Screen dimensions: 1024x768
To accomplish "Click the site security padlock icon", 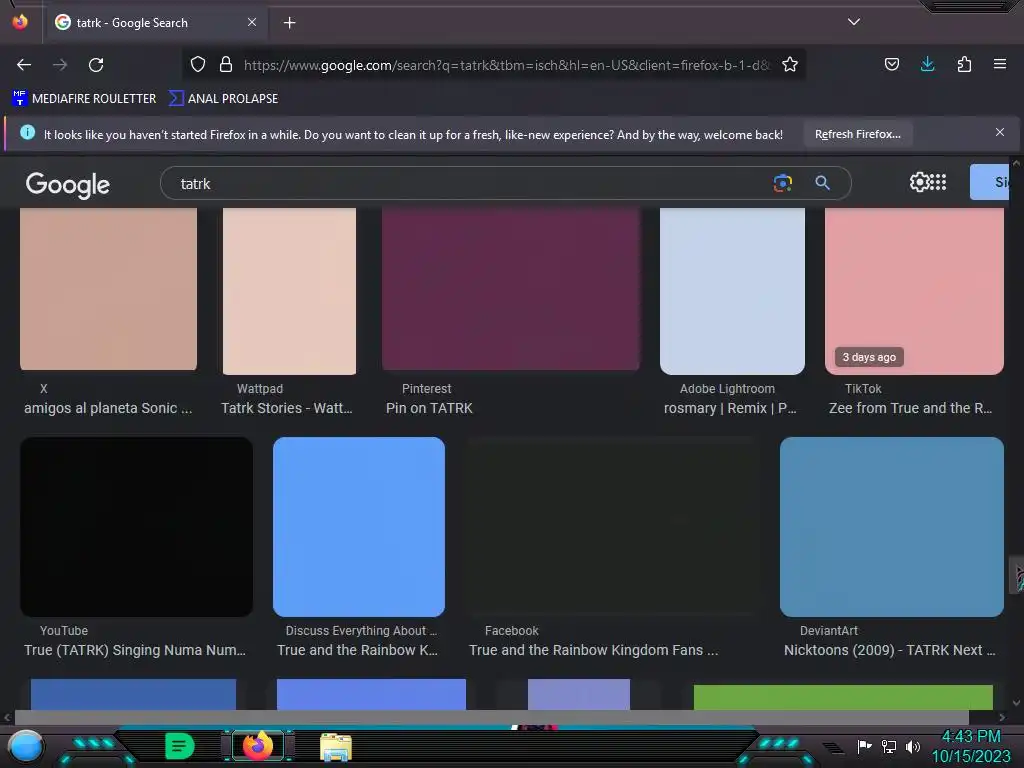I will point(226,64).
